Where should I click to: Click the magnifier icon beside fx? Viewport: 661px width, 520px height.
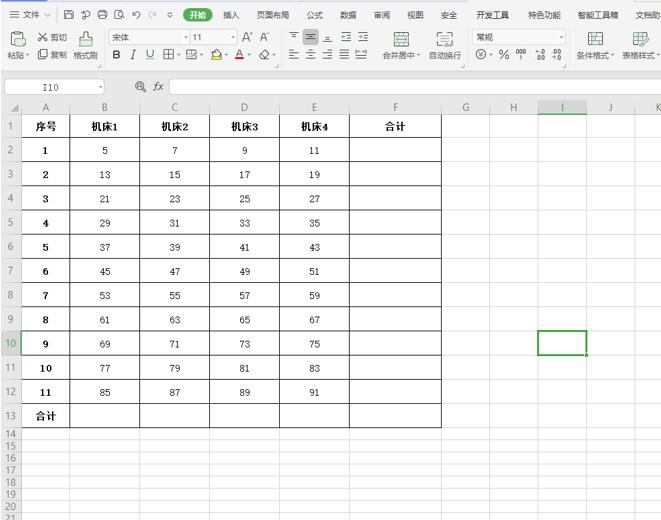pyautogui.click(x=140, y=86)
